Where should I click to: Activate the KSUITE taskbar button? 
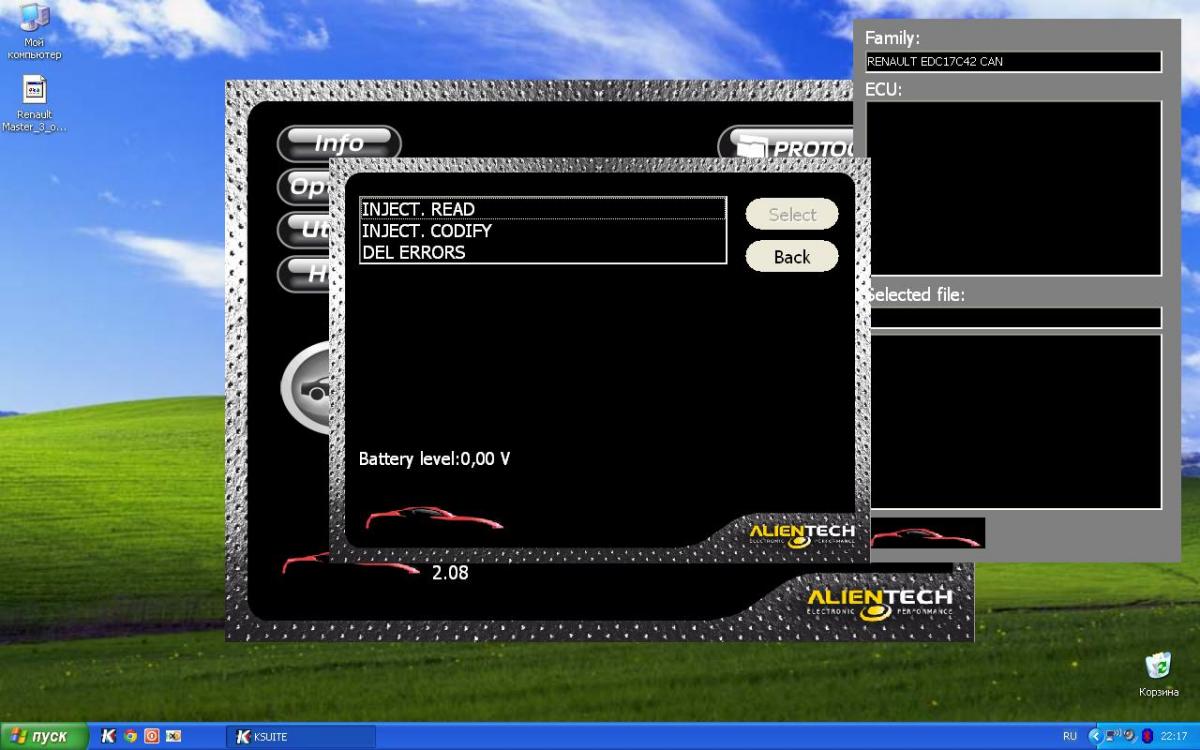pyautogui.click(x=301, y=737)
